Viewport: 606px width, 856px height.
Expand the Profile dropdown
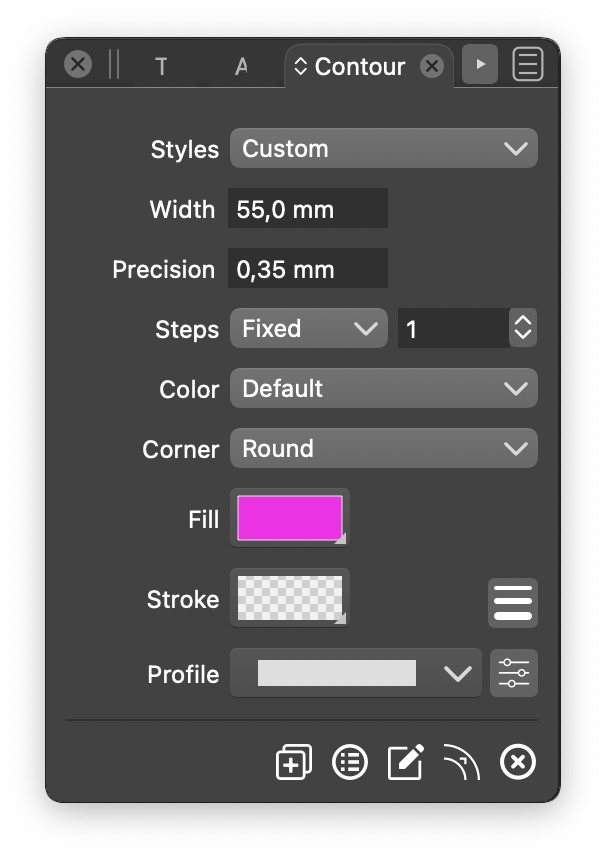coord(356,673)
